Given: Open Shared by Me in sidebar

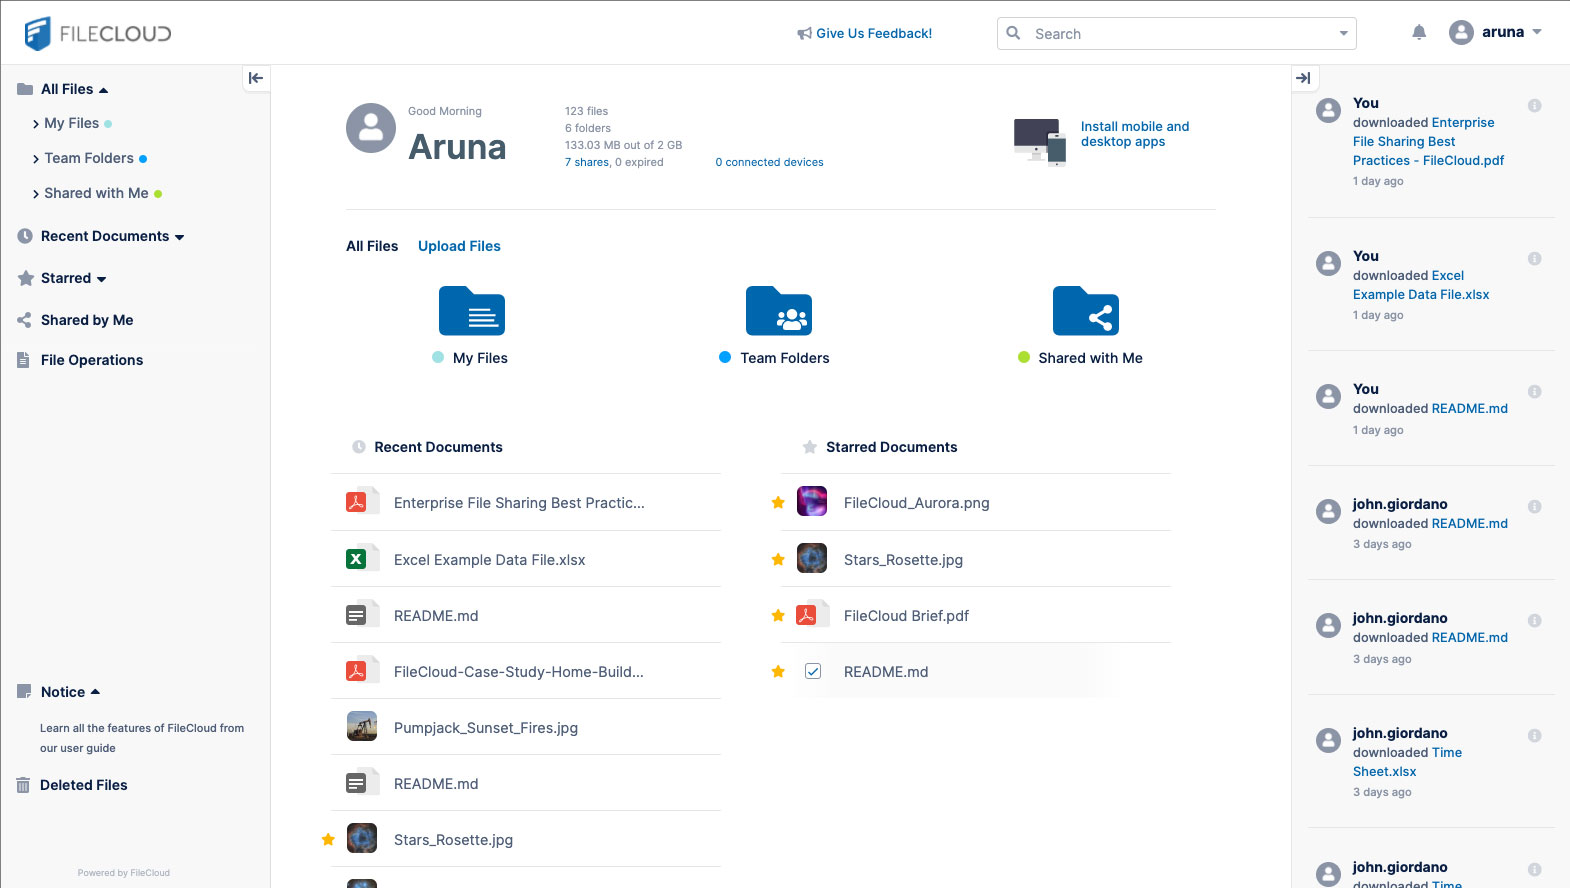Looking at the screenshot, I should (87, 320).
